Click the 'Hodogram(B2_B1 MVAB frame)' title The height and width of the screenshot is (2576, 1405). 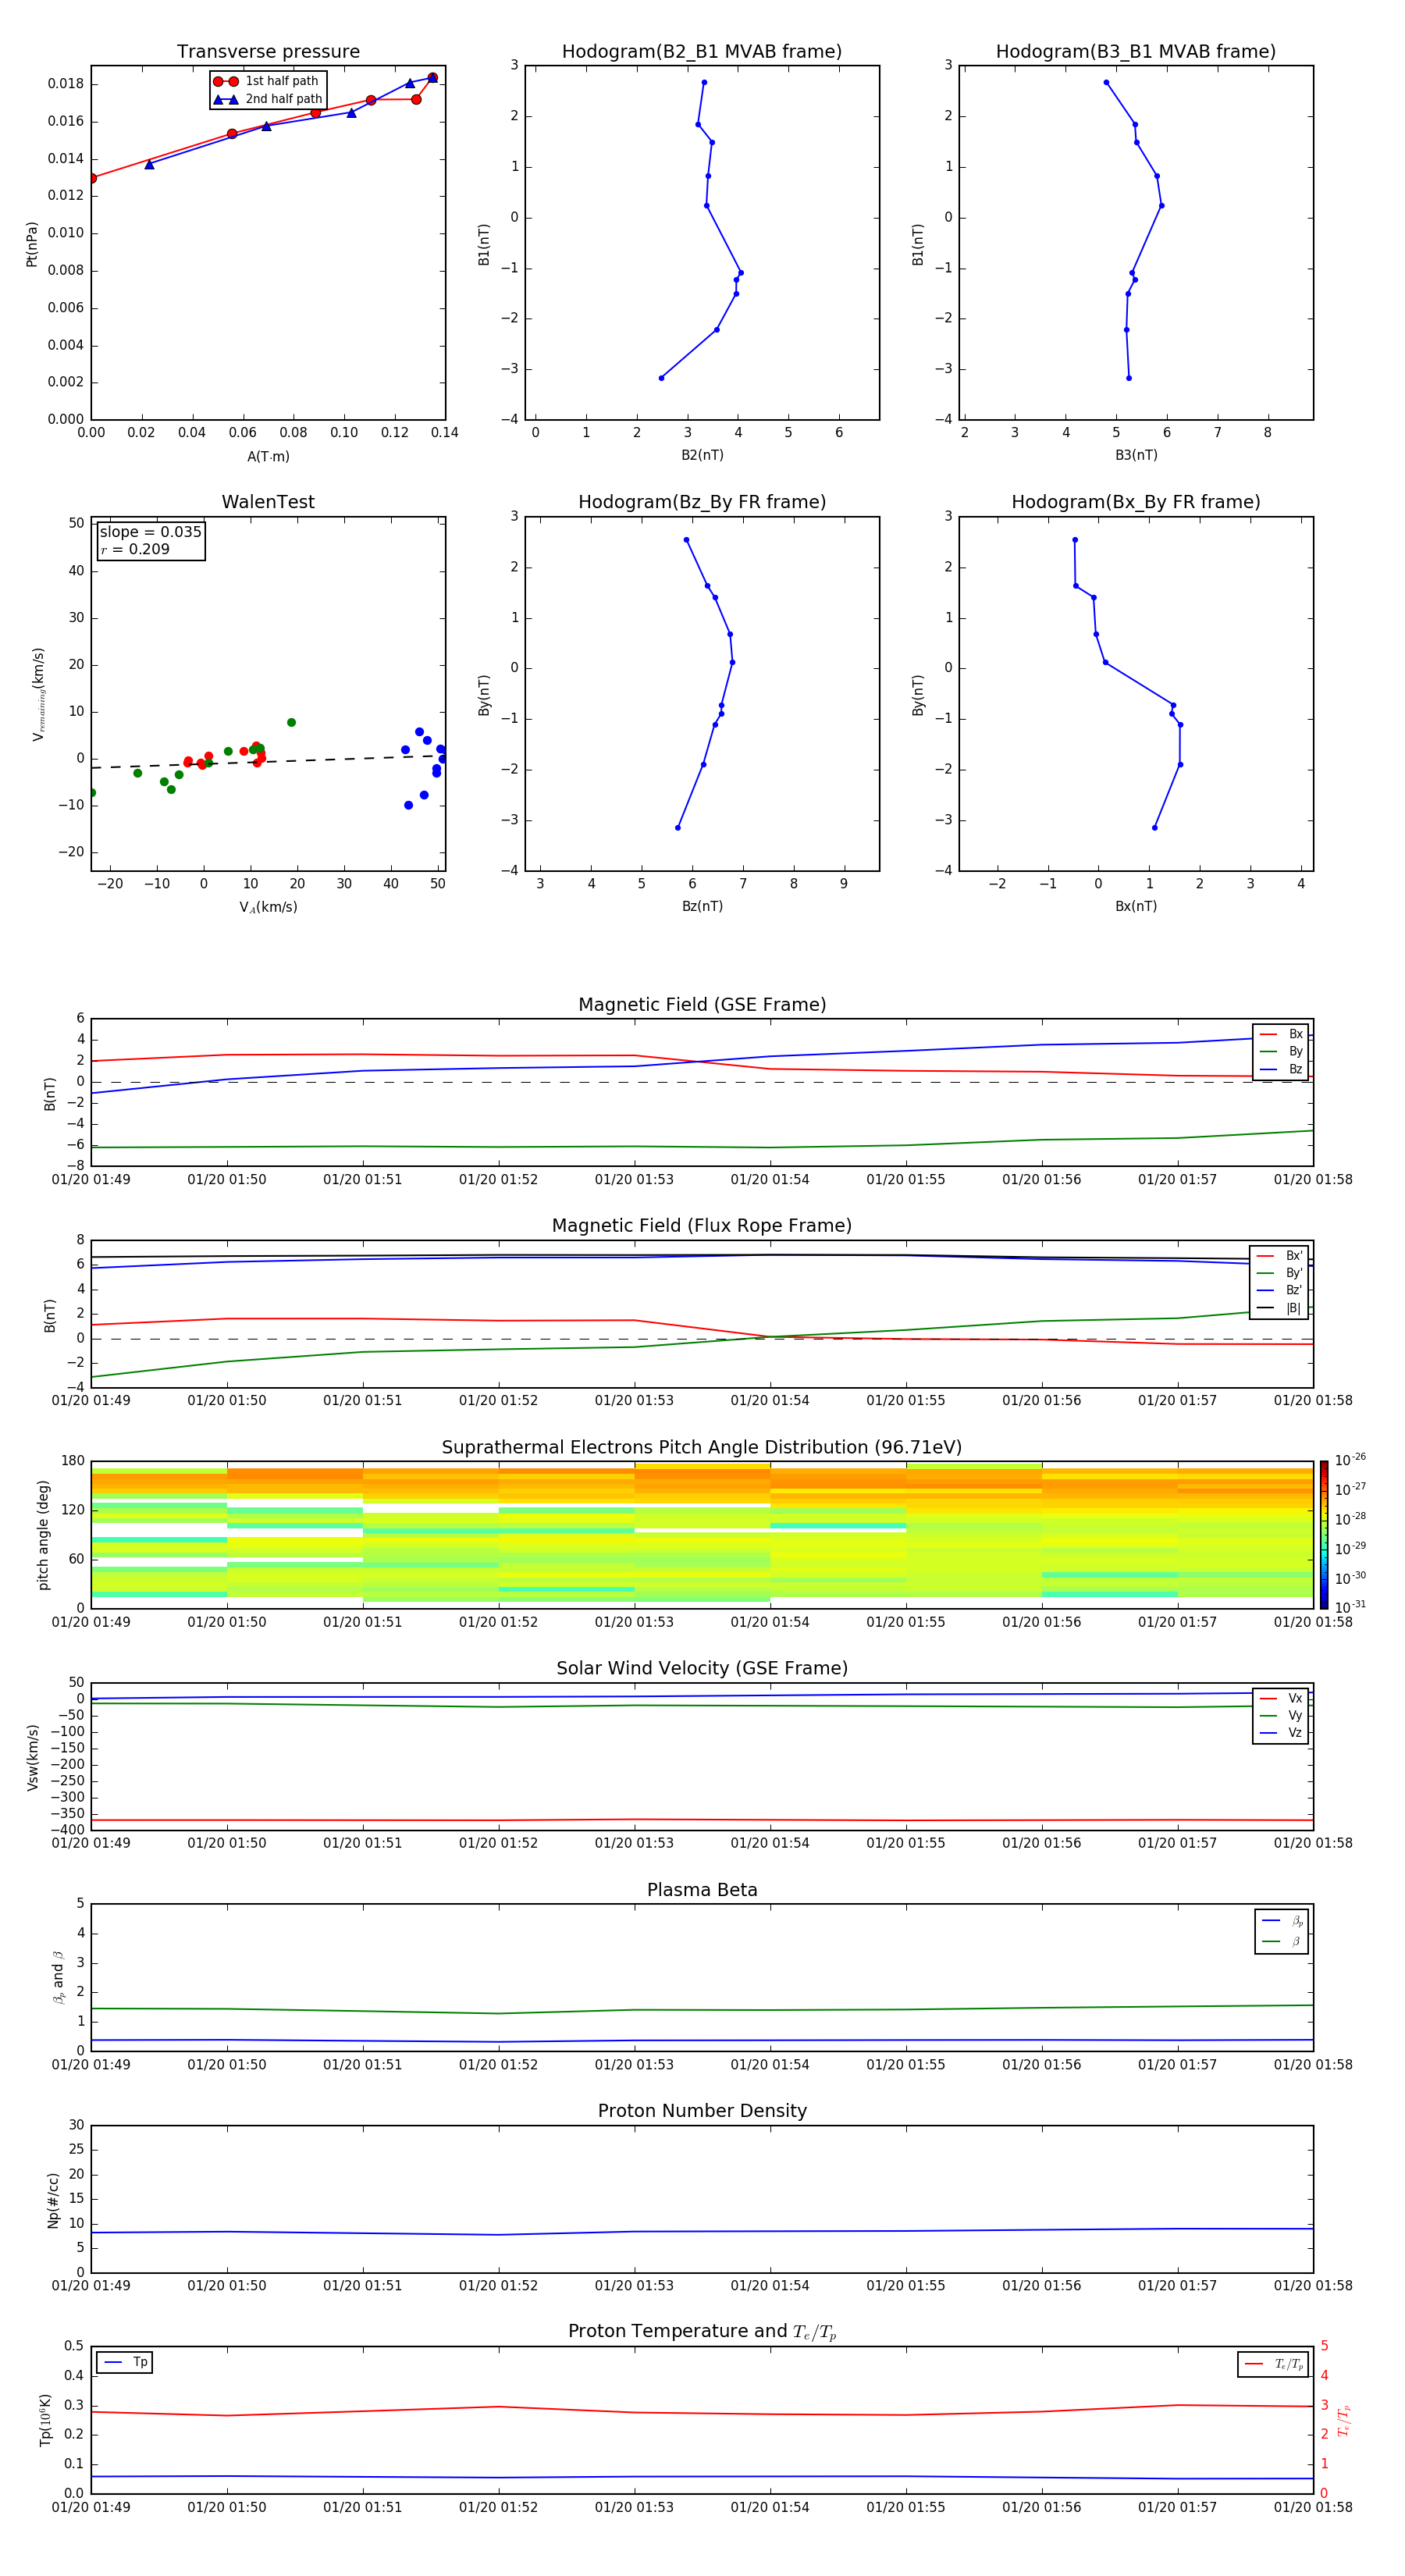702,52
